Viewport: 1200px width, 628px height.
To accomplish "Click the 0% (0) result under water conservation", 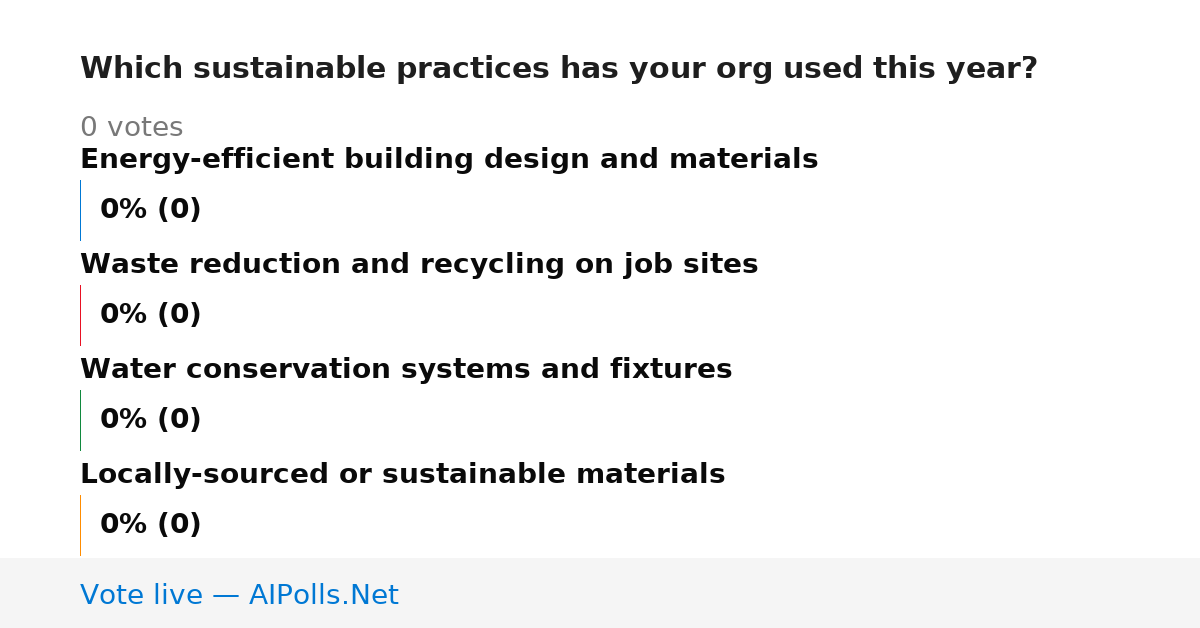I will click(x=151, y=420).
